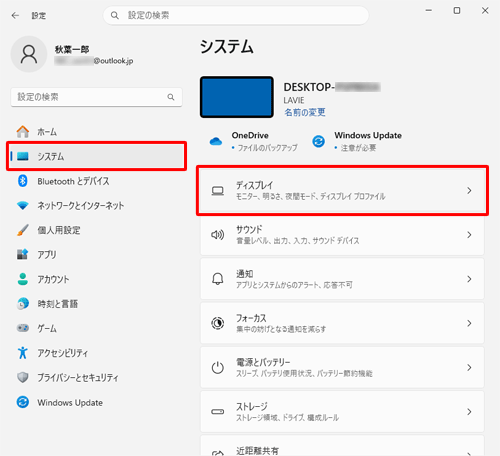Image resolution: width=500 pixels, height=456 pixels.
Task: Click the Windows Update circular arrows icon at top
Action: click(318, 141)
